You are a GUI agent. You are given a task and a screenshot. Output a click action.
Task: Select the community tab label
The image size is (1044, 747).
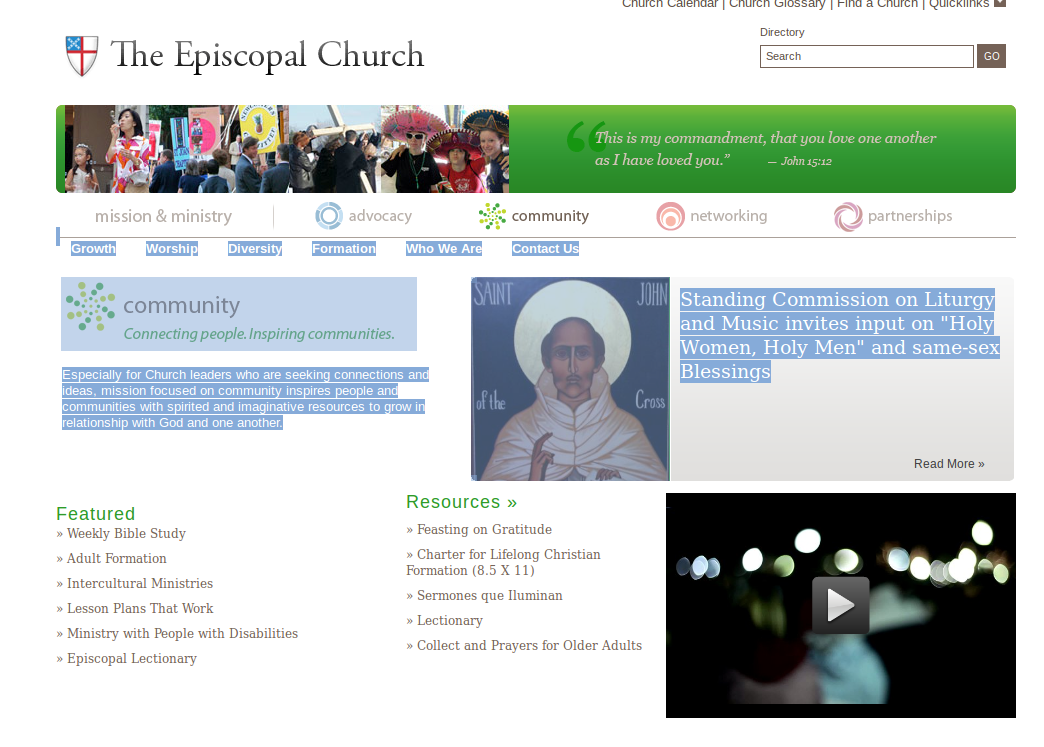click(x=550, y=216)
